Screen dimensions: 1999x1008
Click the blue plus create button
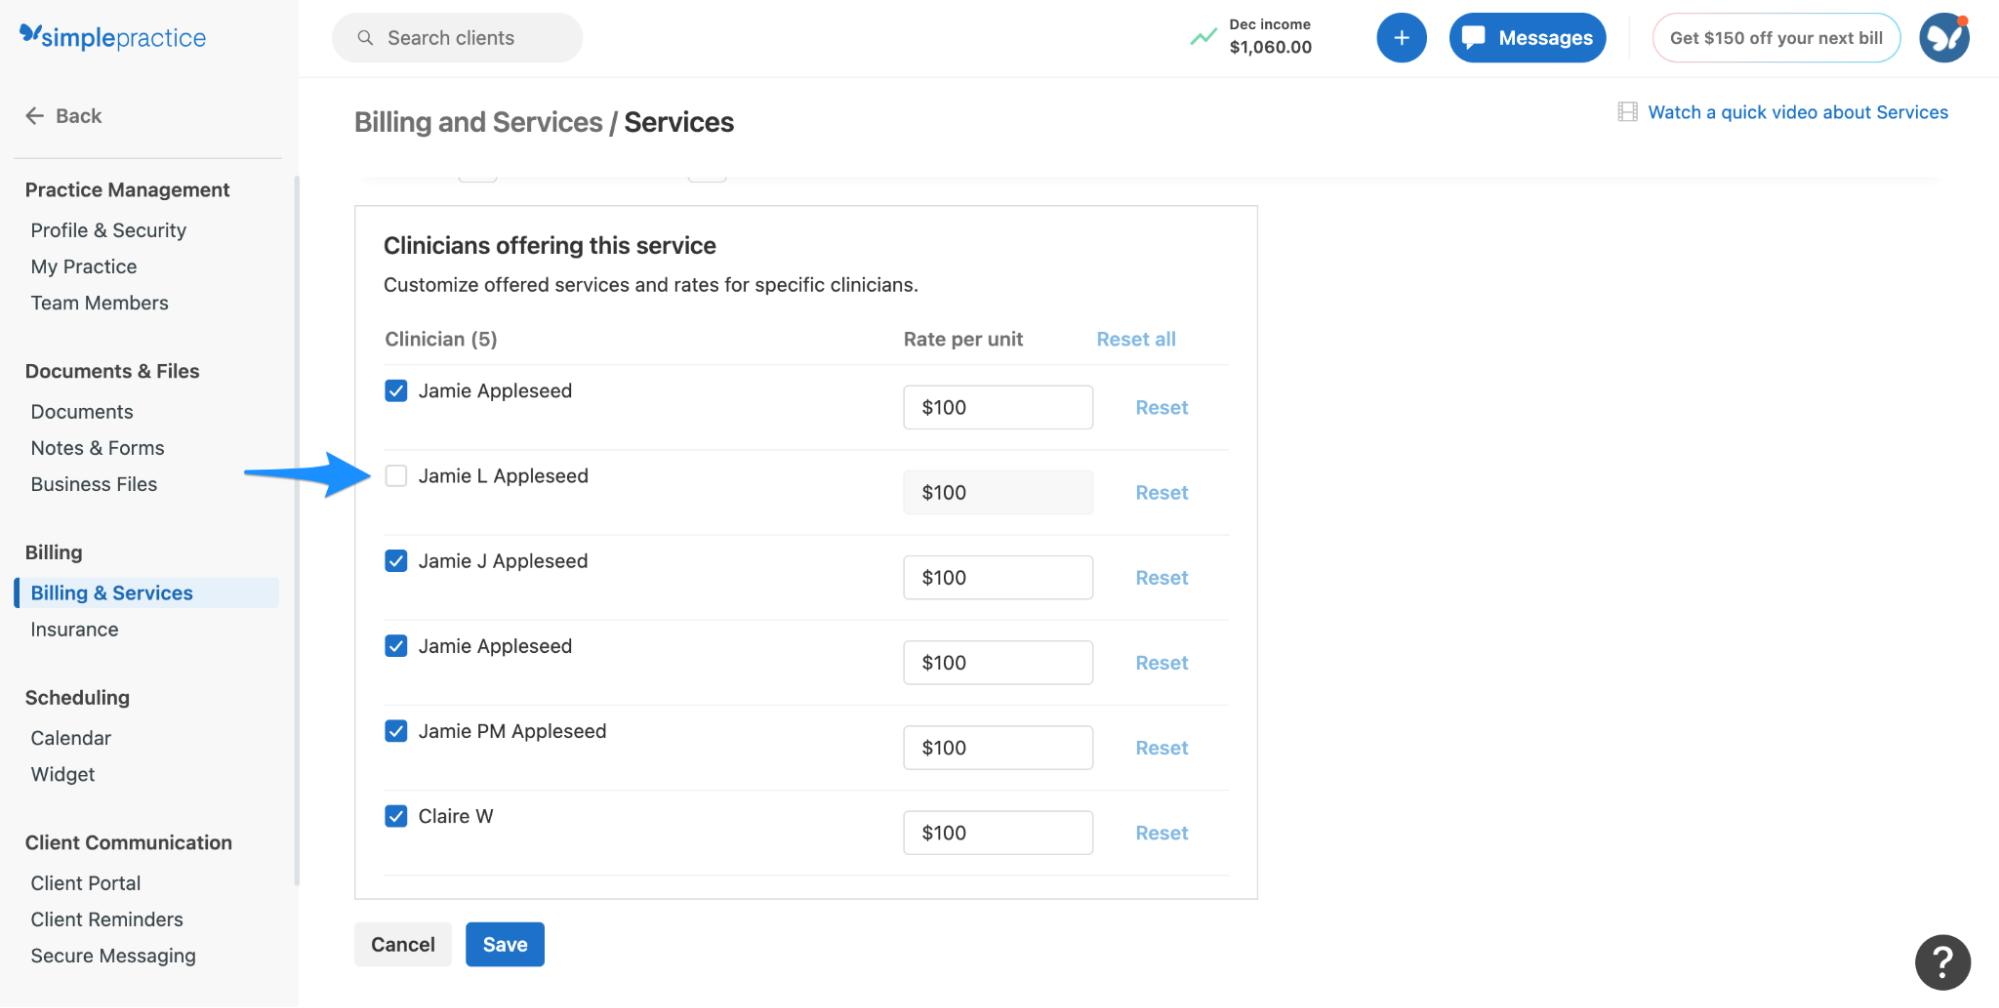click(x=1401, y=38)
